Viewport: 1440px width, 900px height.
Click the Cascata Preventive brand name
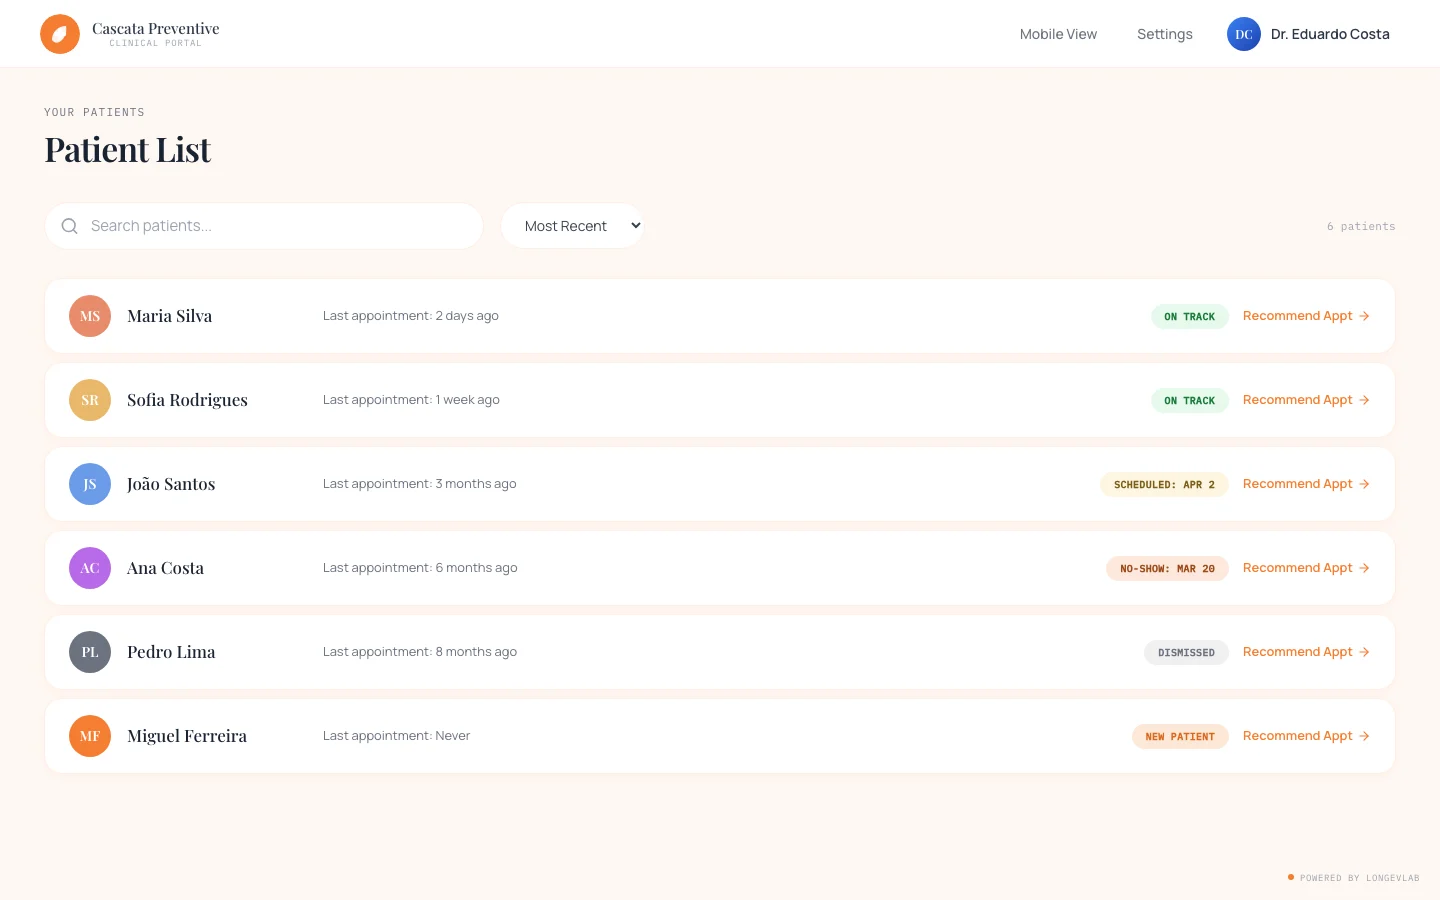pos(155,29)
